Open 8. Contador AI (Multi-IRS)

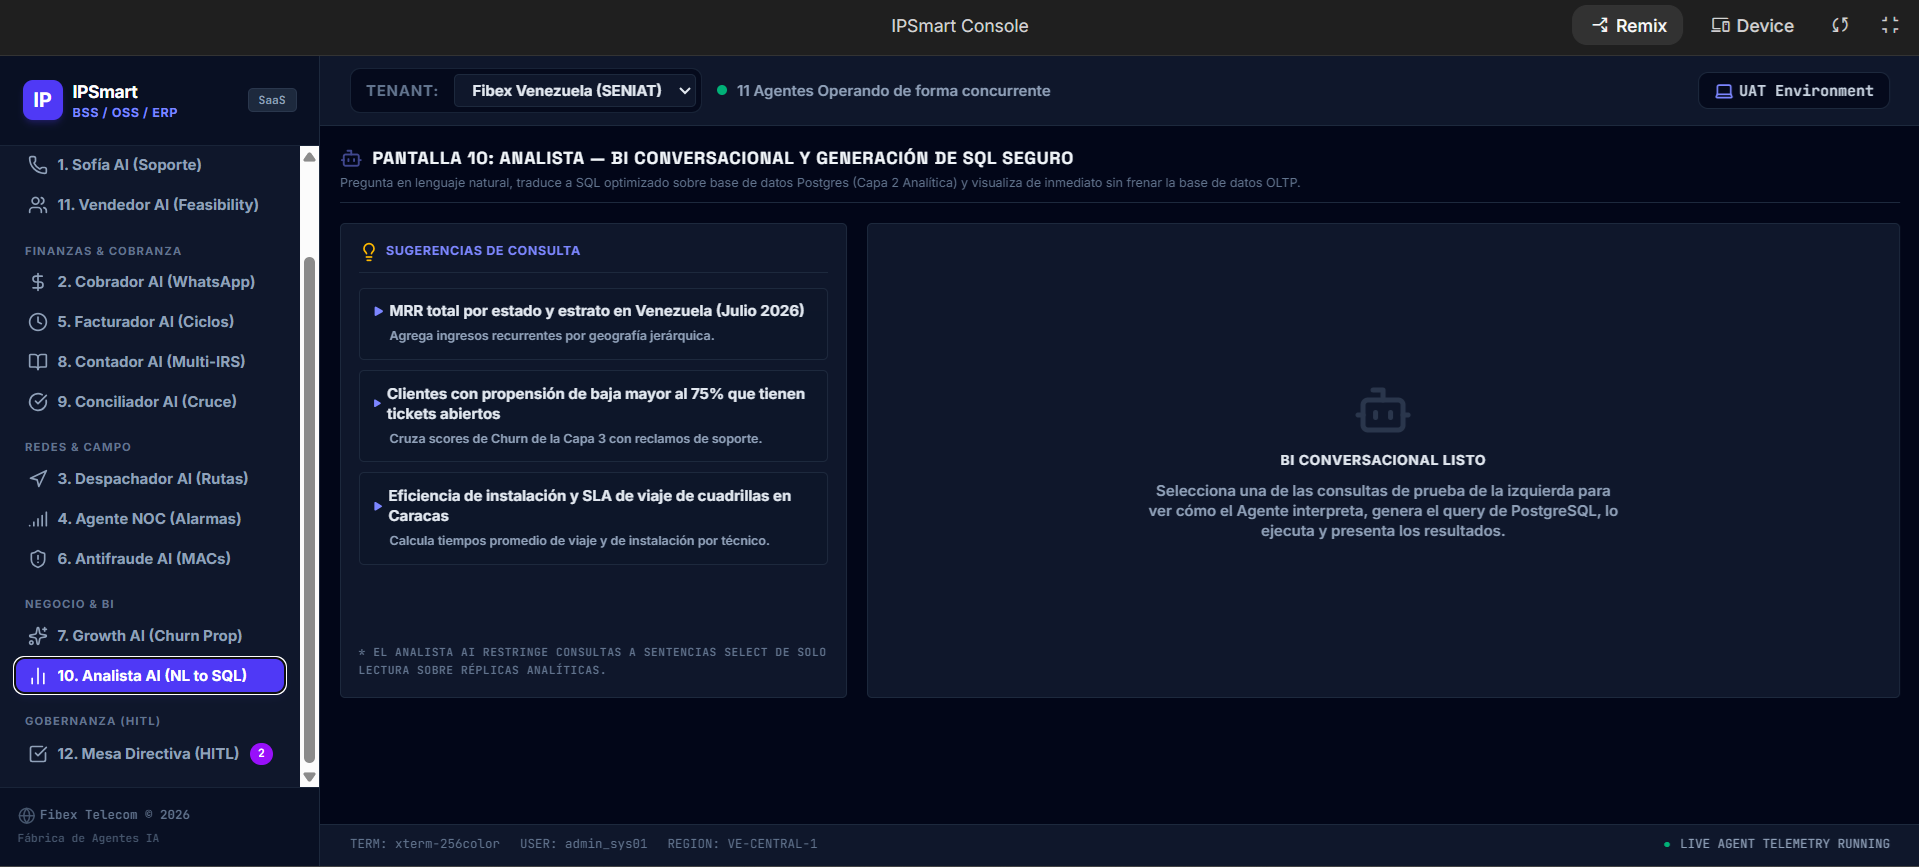coord(150,362)
